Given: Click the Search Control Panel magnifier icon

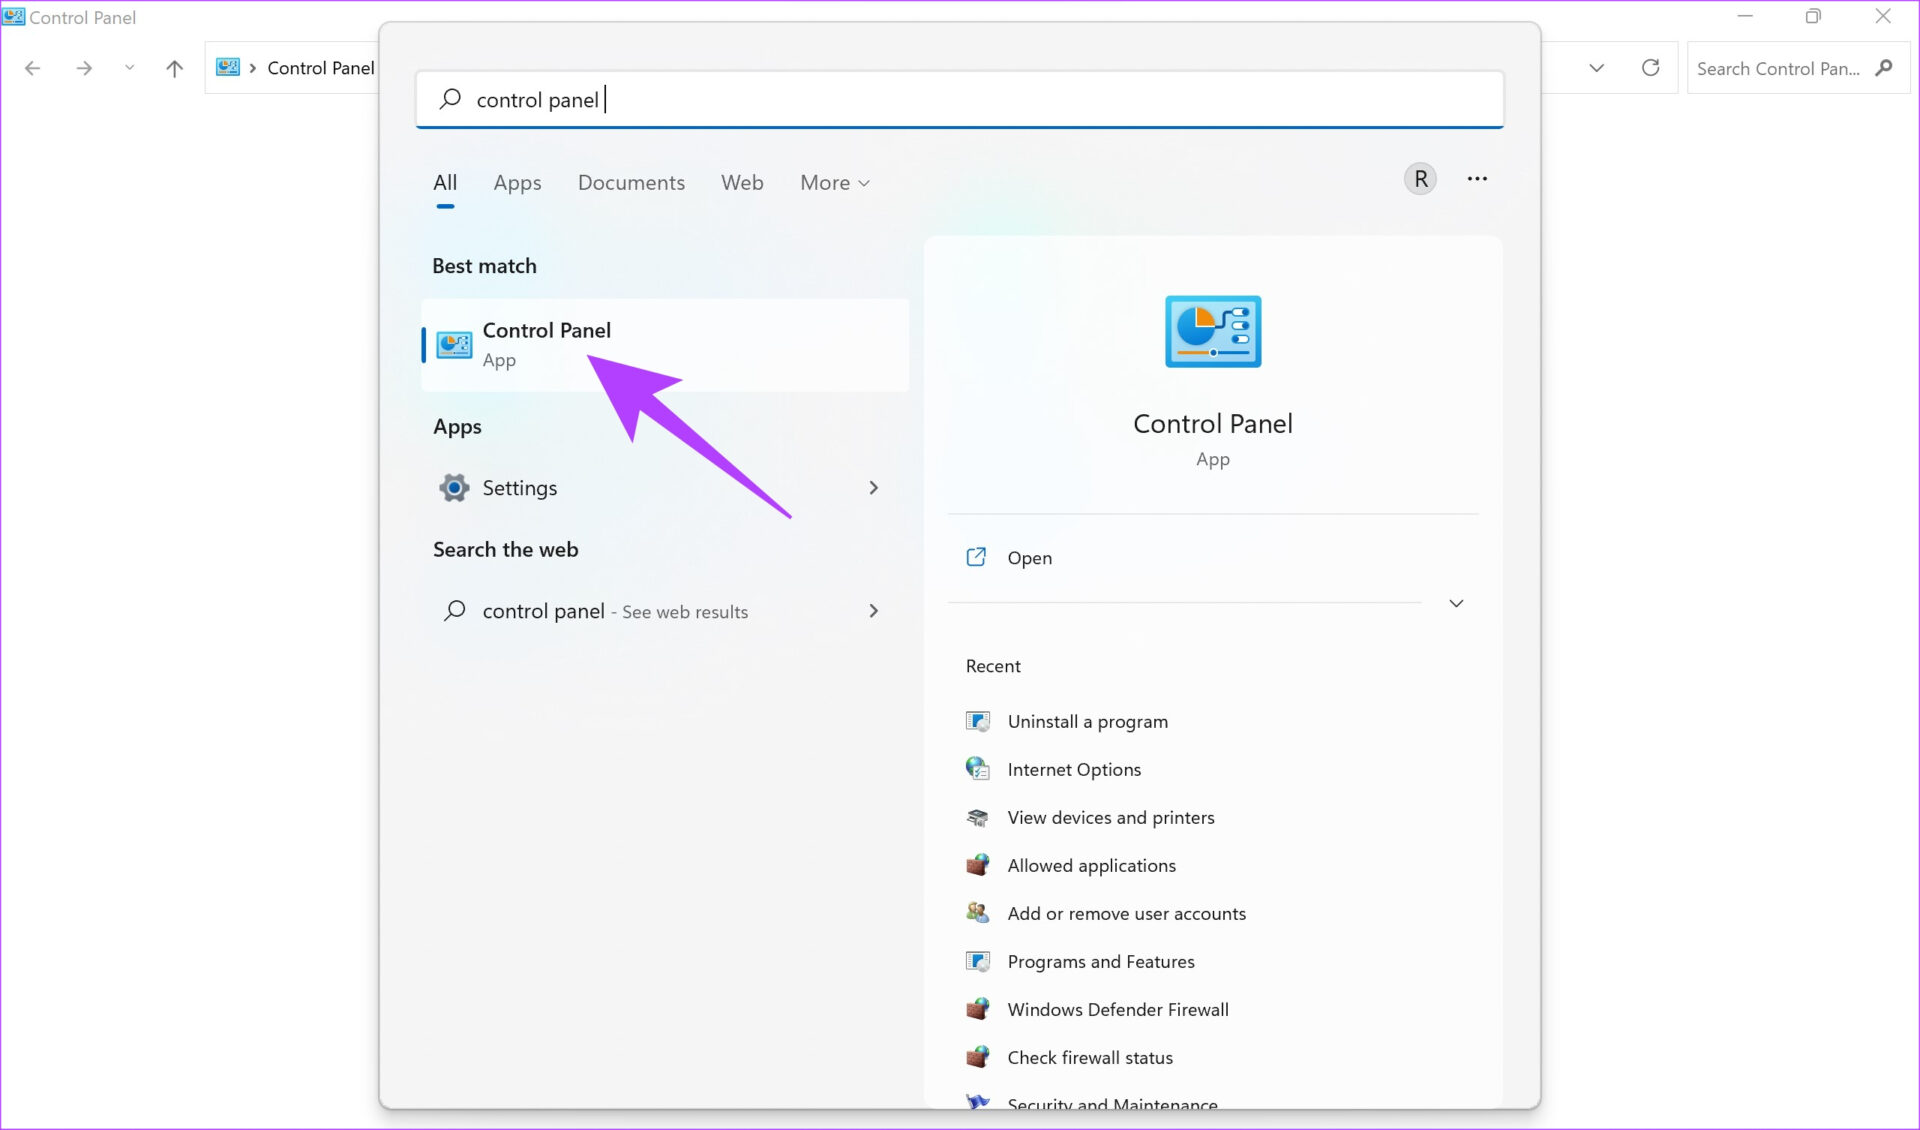Looking at the screenshot, I should [1884, 68].
